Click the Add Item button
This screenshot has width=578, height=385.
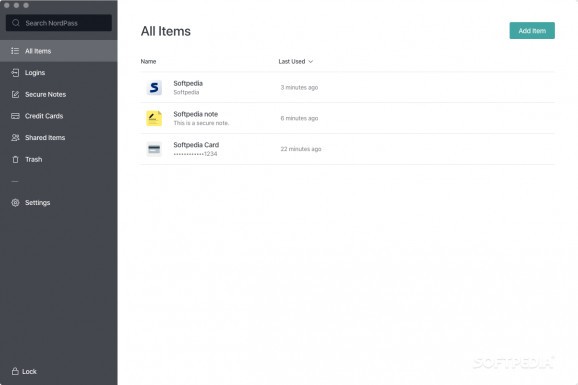point(532,31)
